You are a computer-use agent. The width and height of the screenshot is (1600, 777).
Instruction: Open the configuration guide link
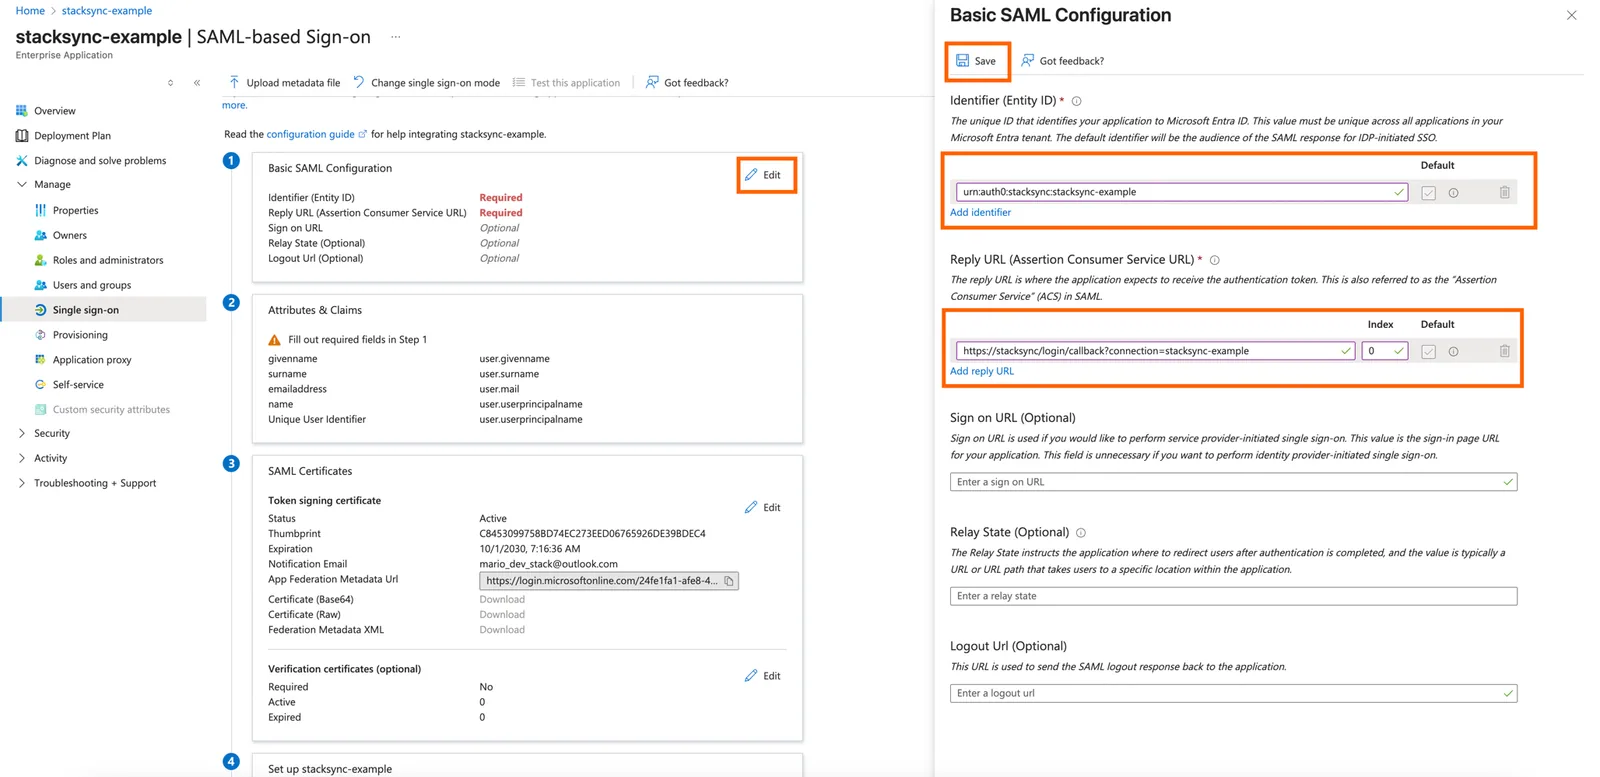[x=310, y=134]
